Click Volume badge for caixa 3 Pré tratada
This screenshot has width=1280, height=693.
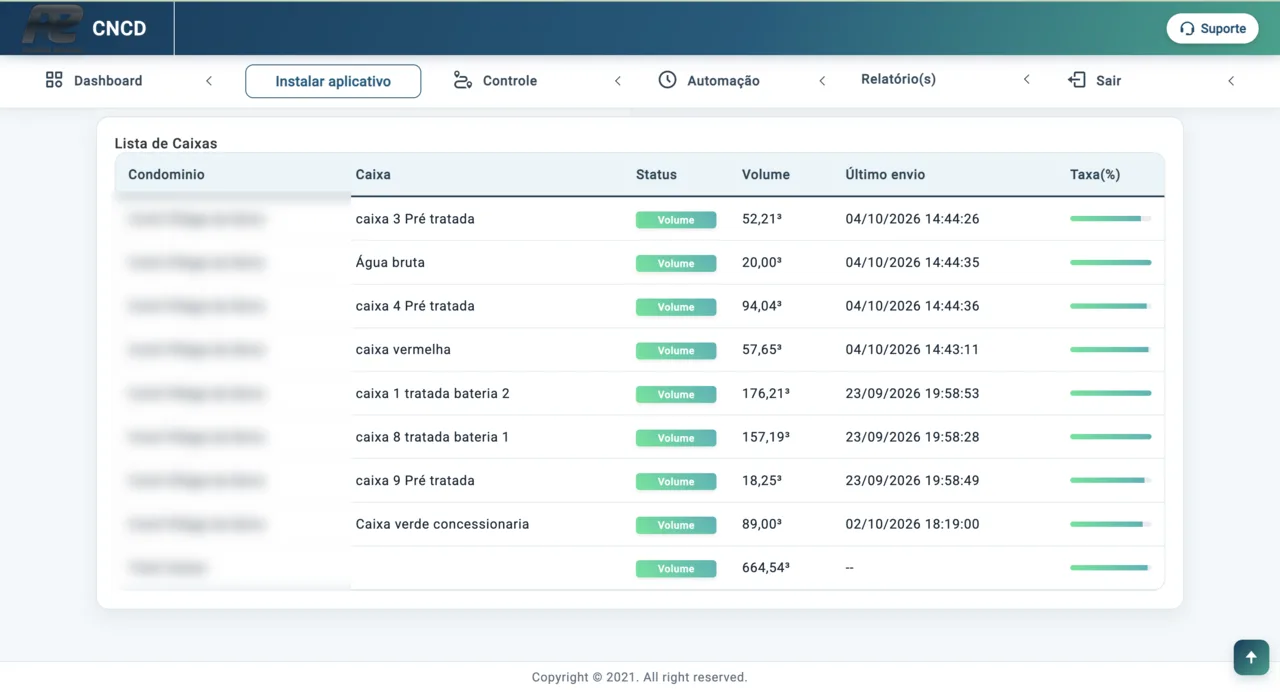point(676,219)
